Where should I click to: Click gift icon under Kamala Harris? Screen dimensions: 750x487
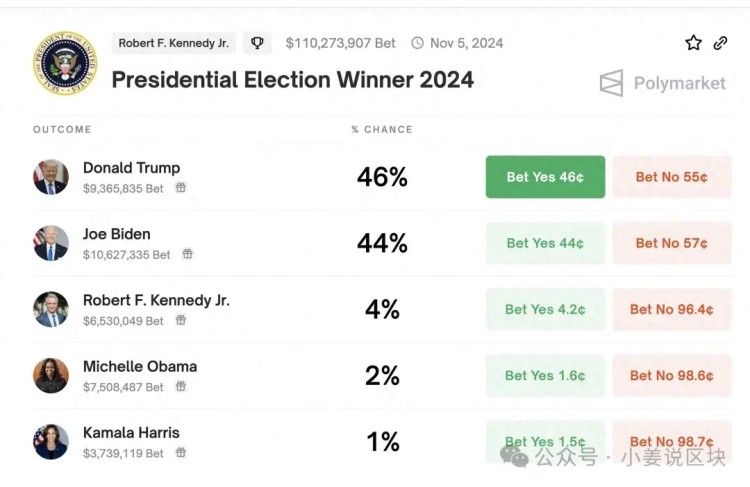tap(181, 452)
